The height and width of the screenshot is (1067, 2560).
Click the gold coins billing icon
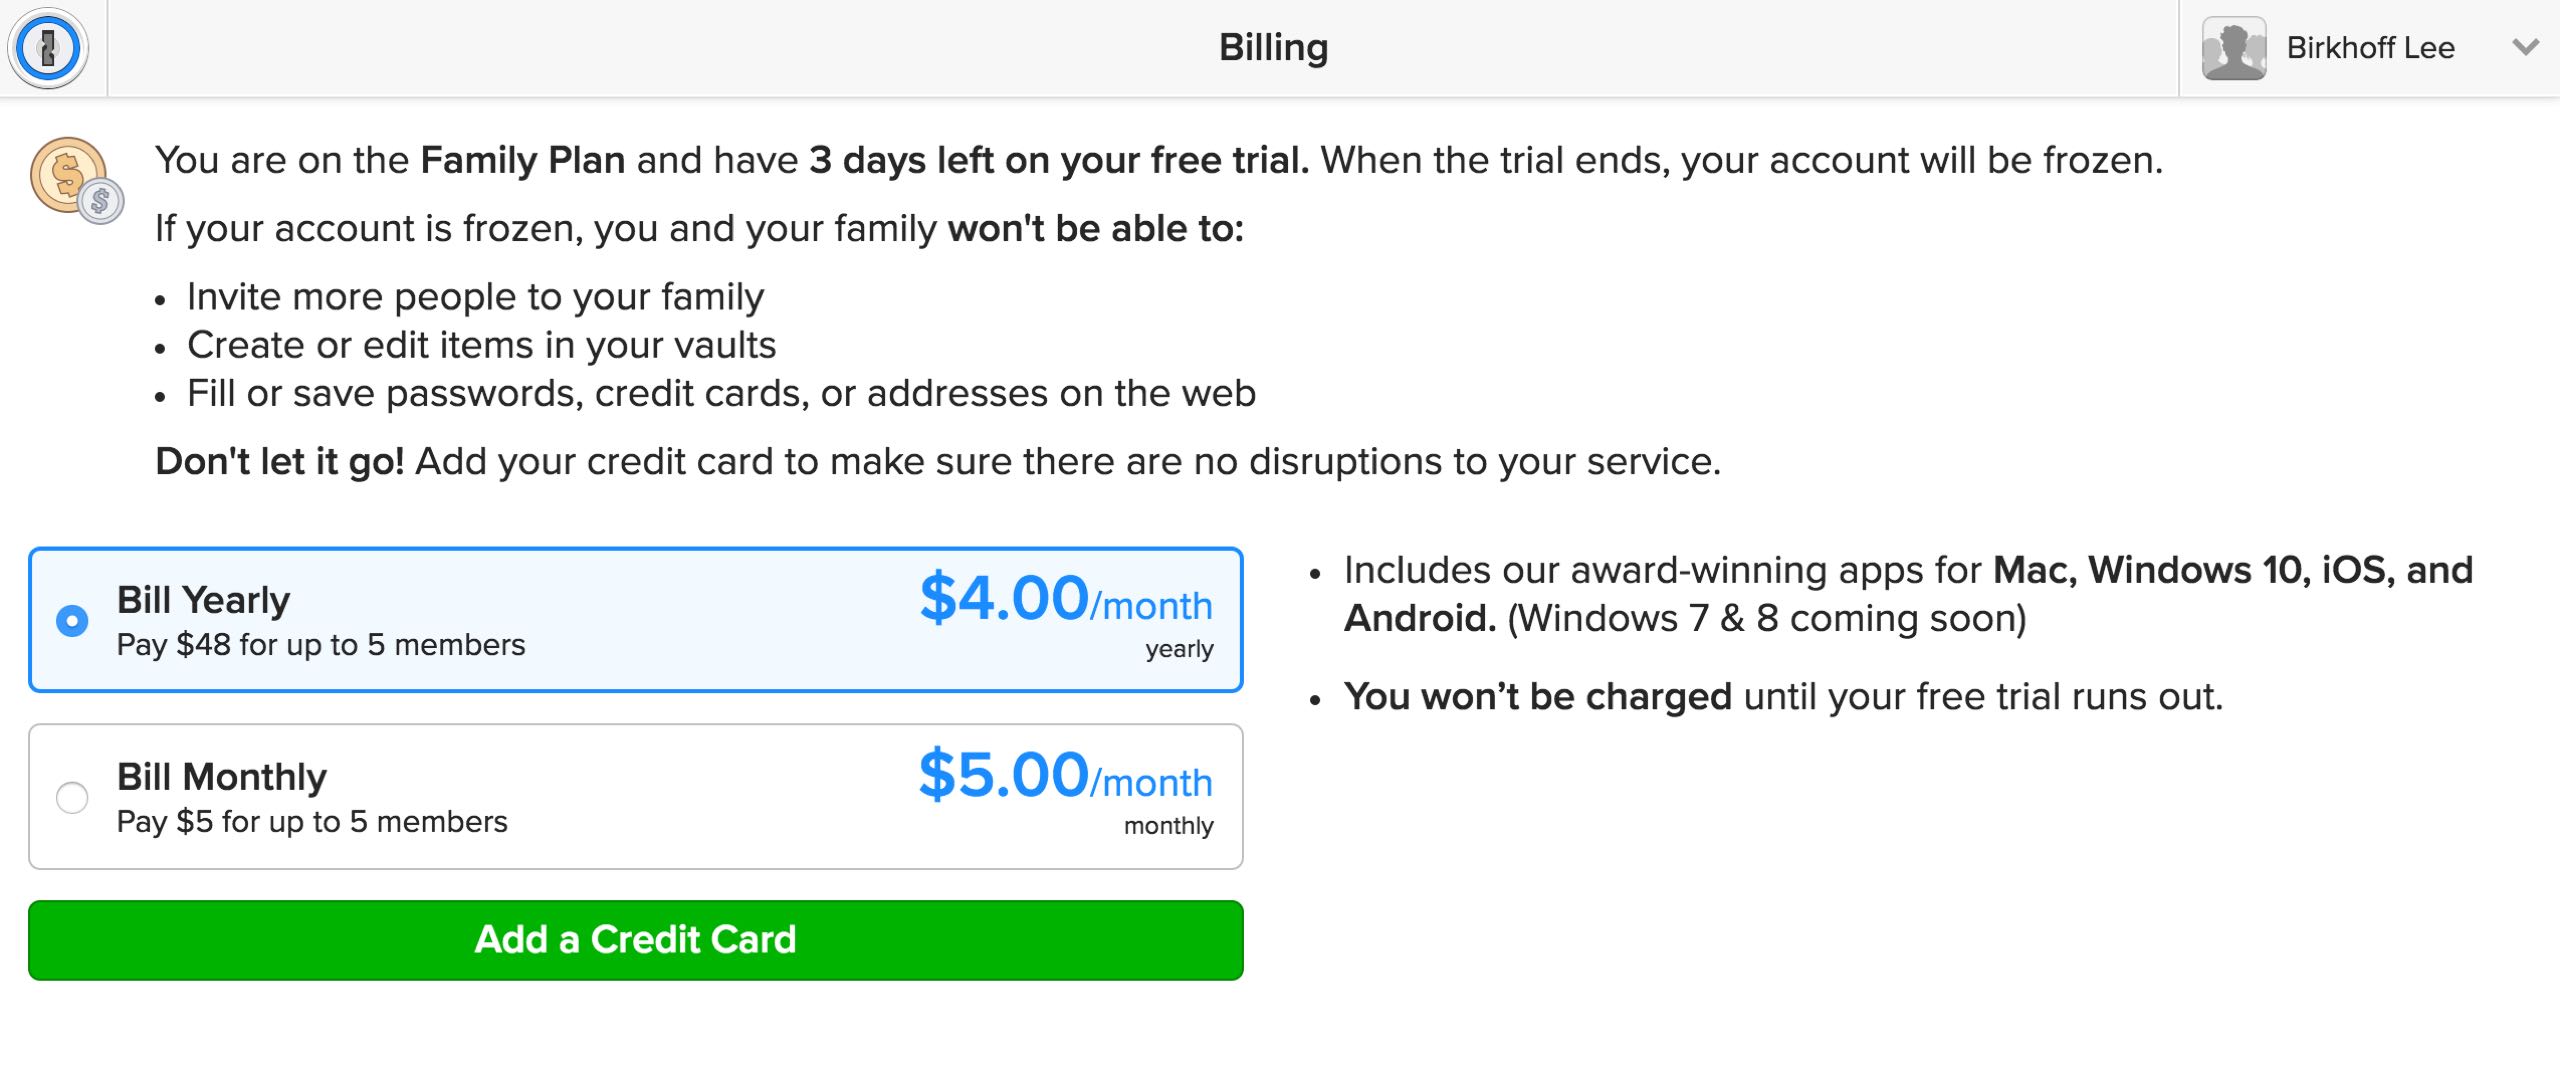[76, 180]
